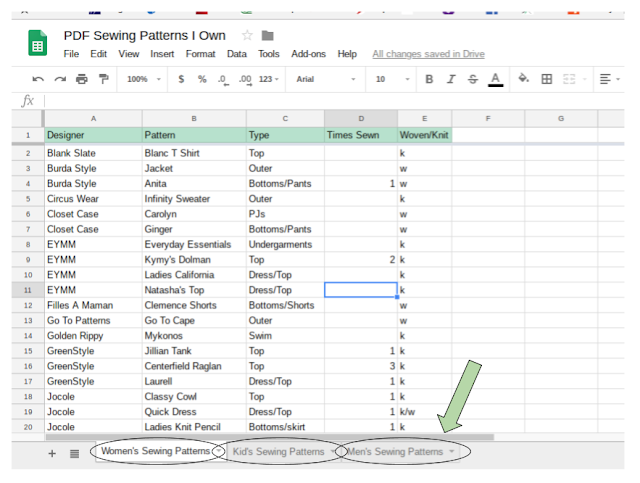Select the Kymy's Dolman cell

(x=194, y=260)
